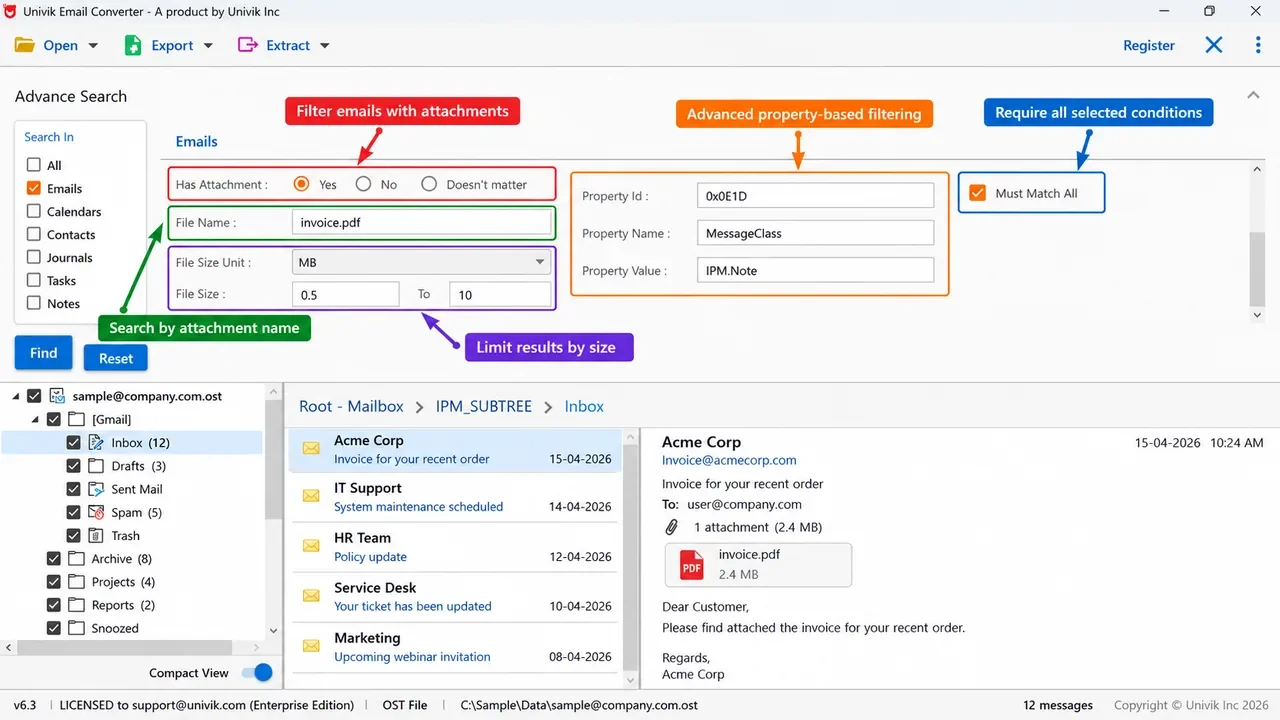1280x720 pixels.
Task: Click the Property Value input field
Action: [815, 270]
